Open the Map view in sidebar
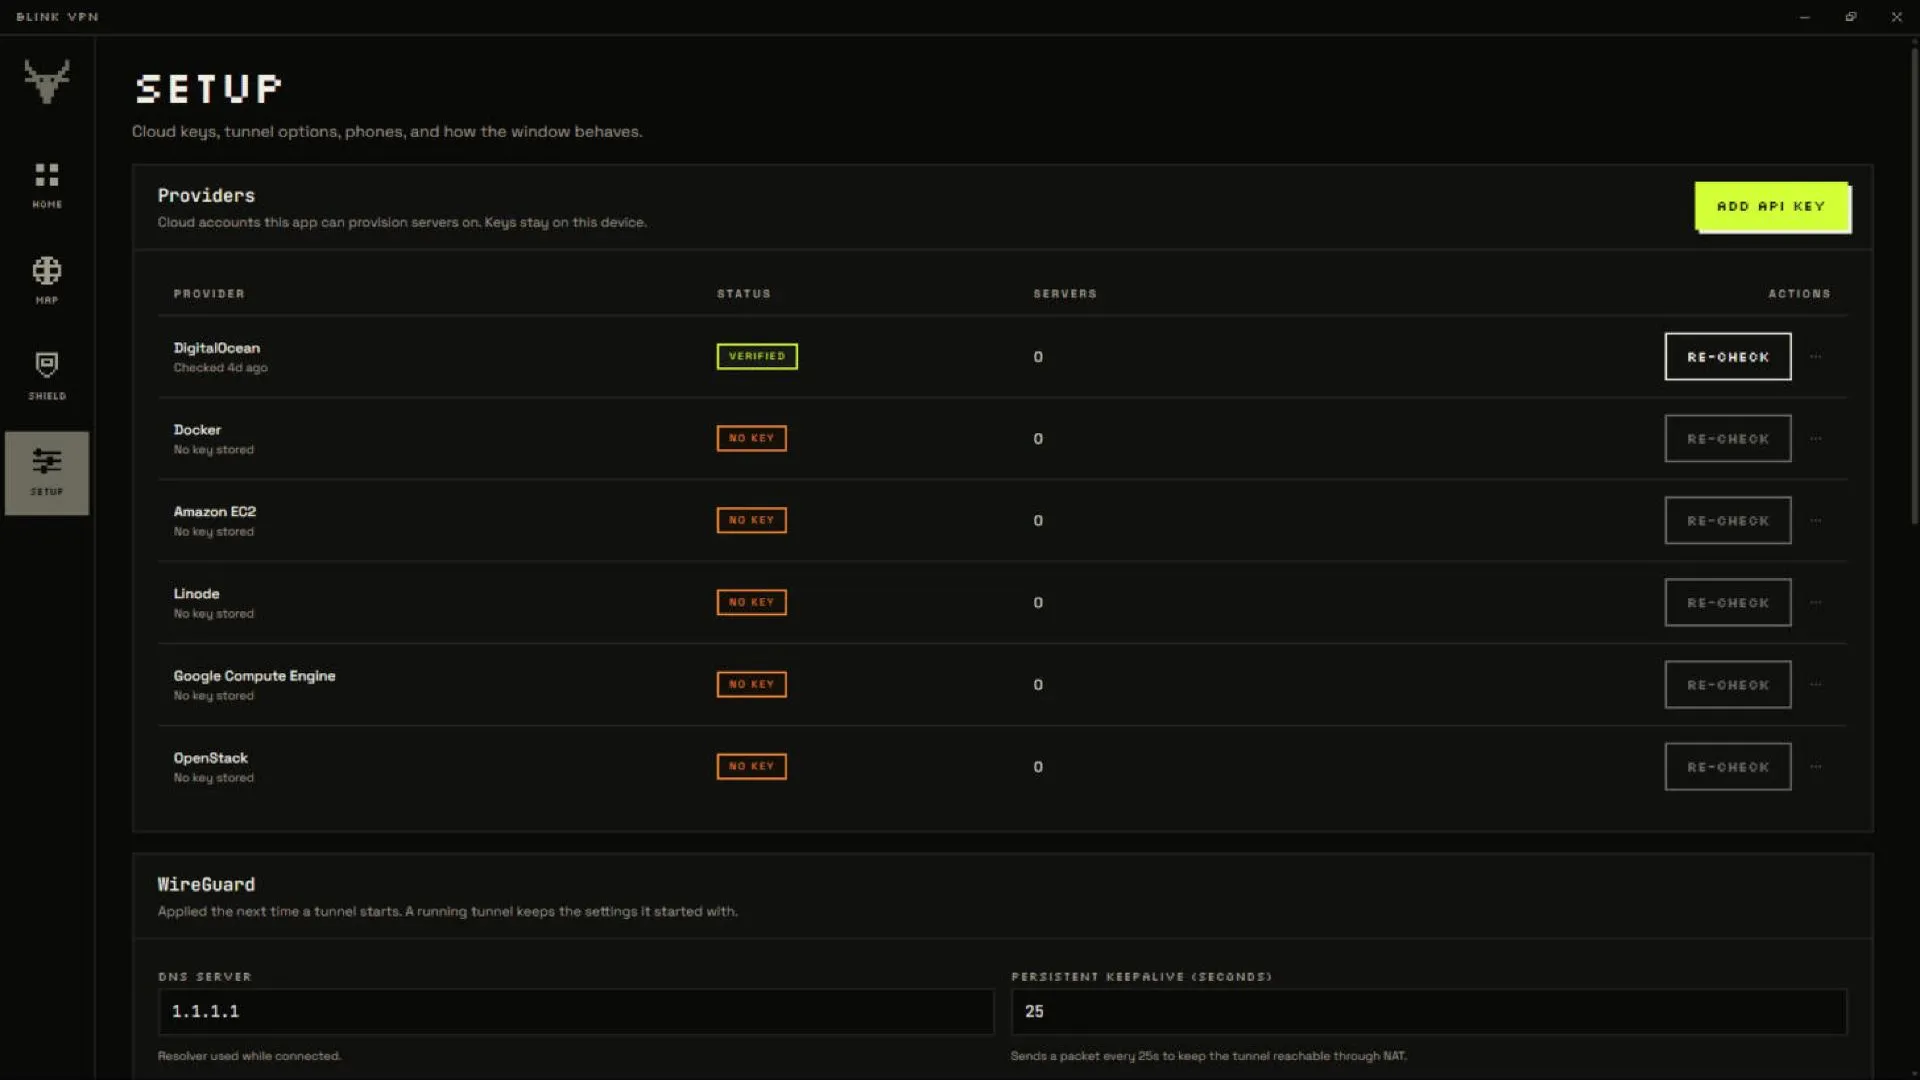 click(47, 280)
